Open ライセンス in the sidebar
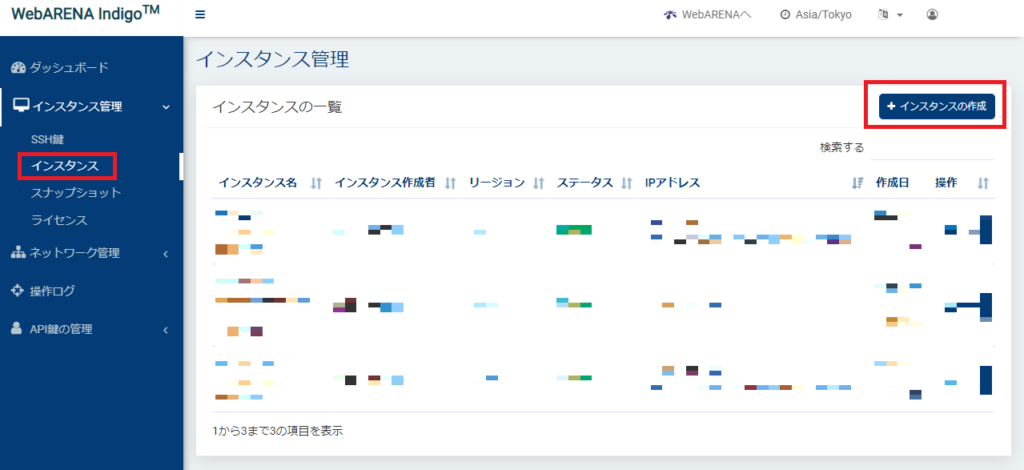The image size is (1024, 470). pos(59,220)
